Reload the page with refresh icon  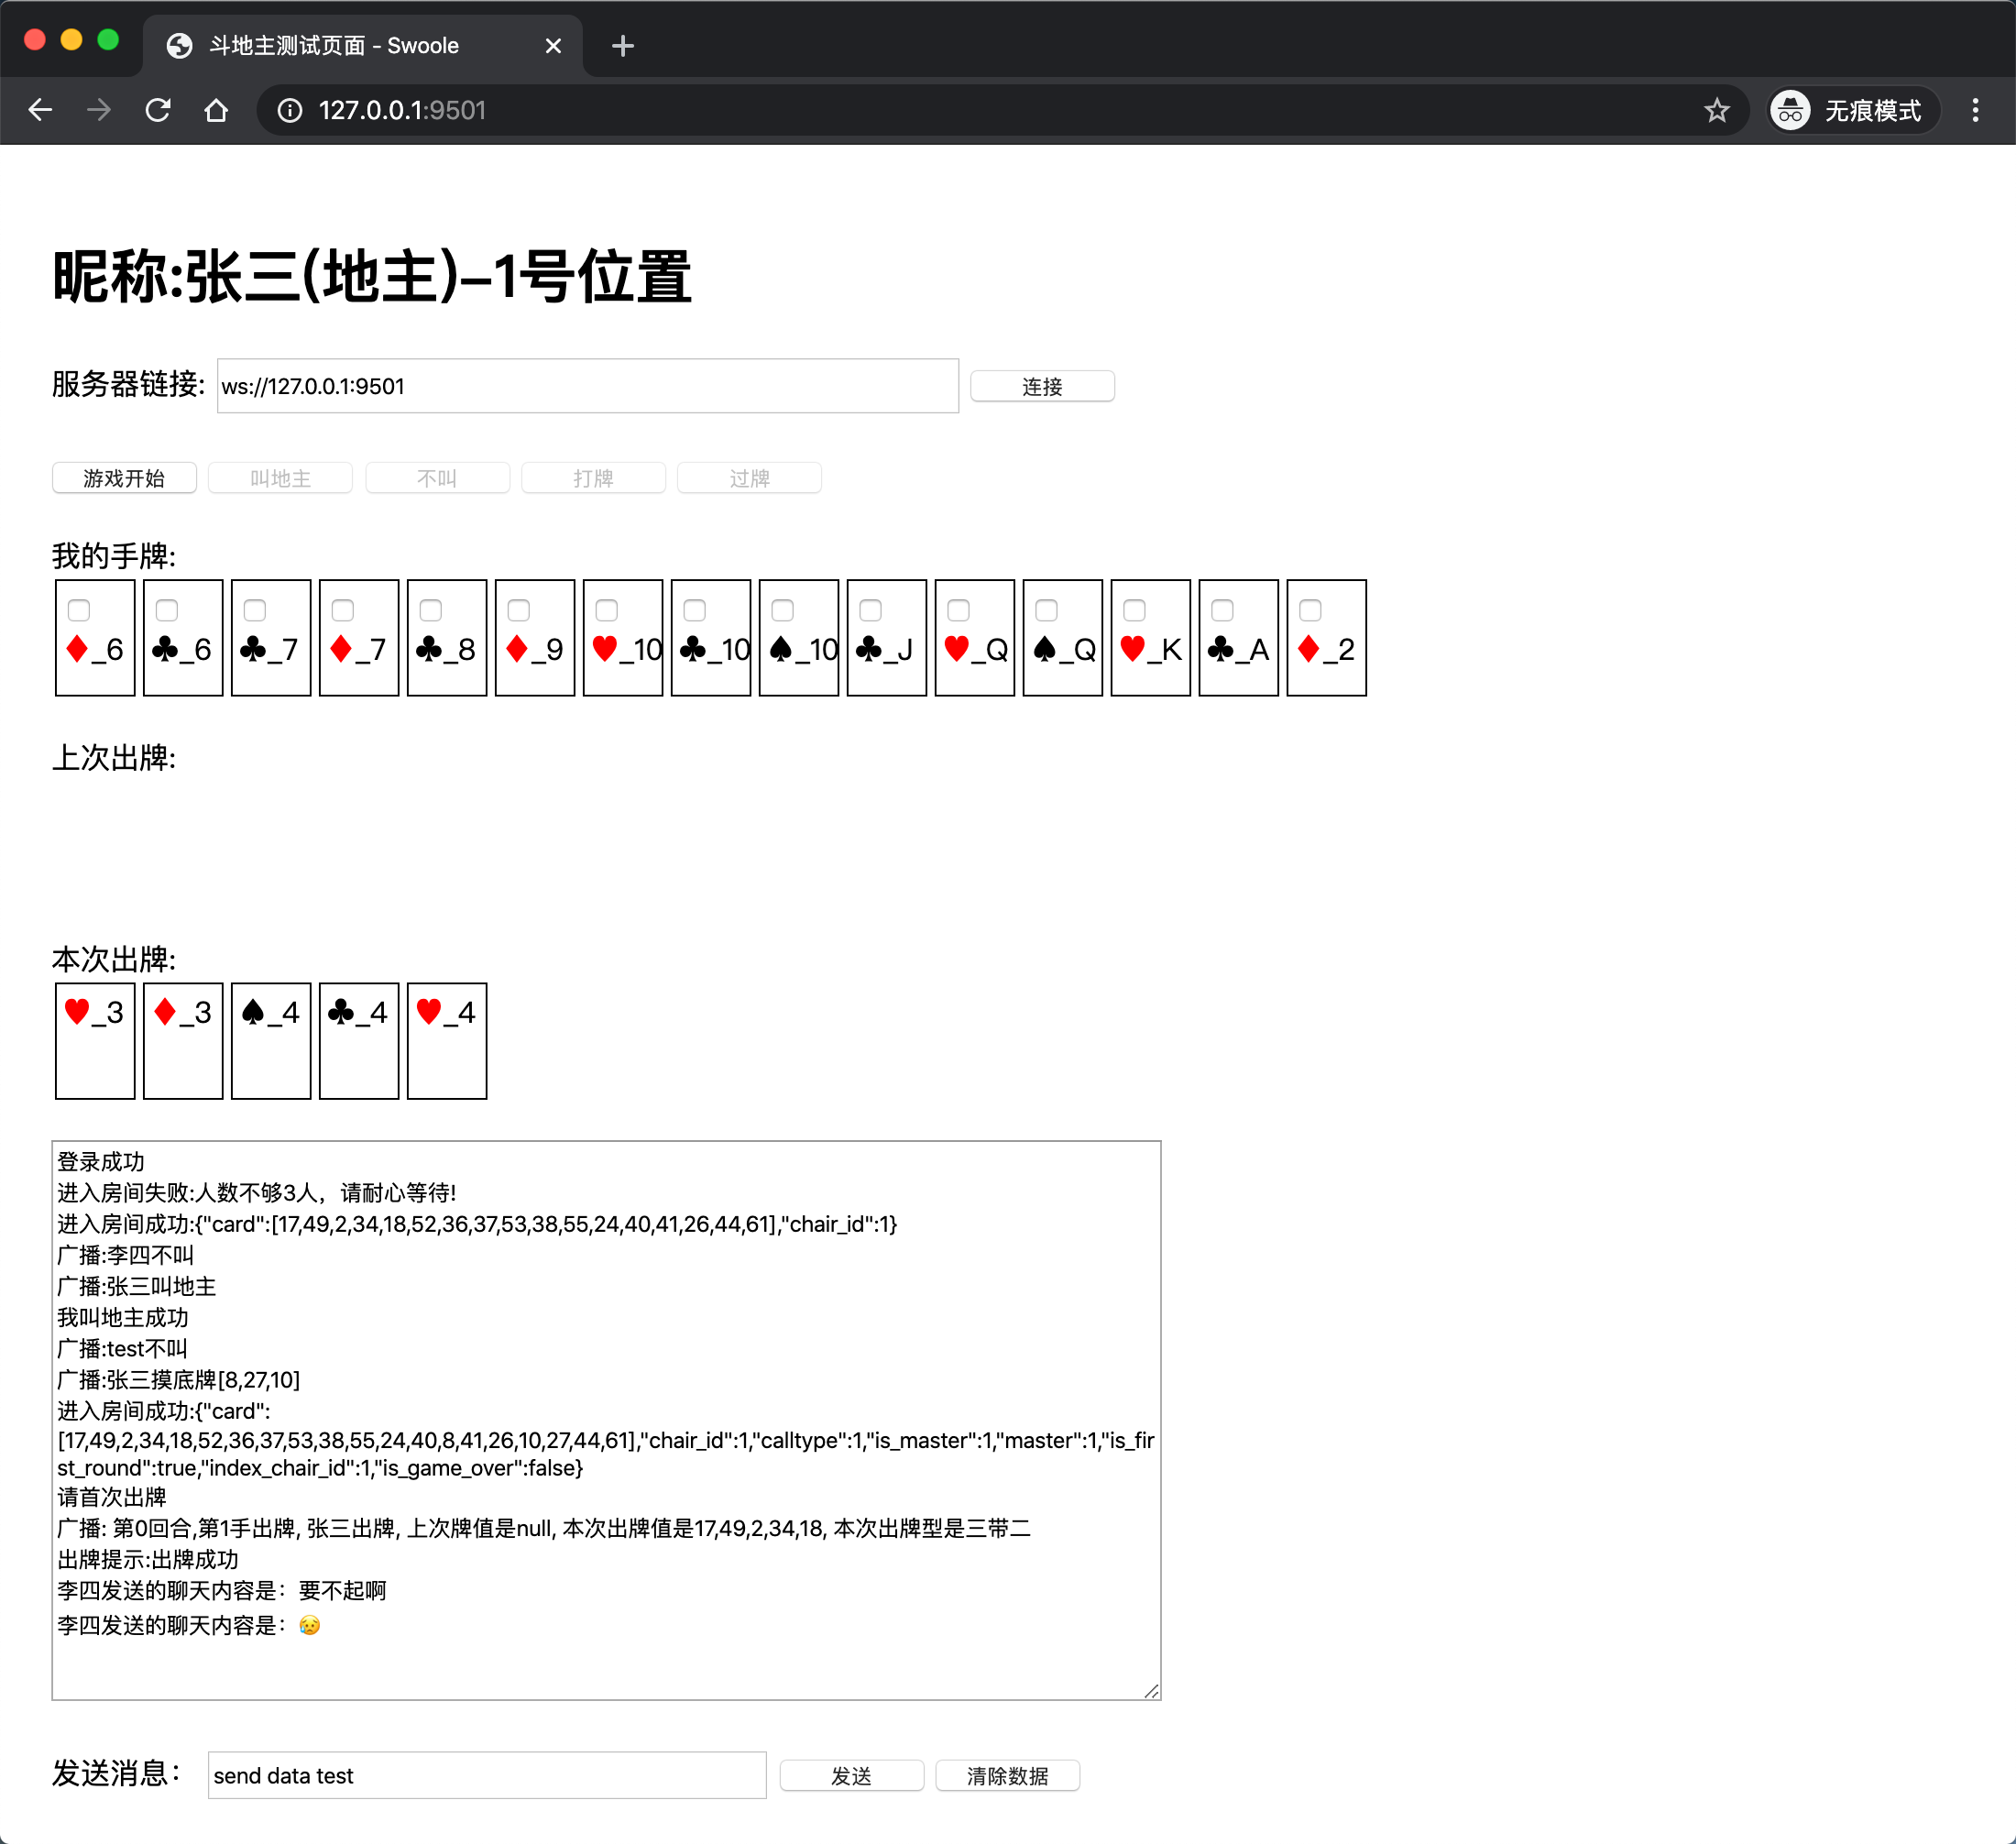(158, 110)
